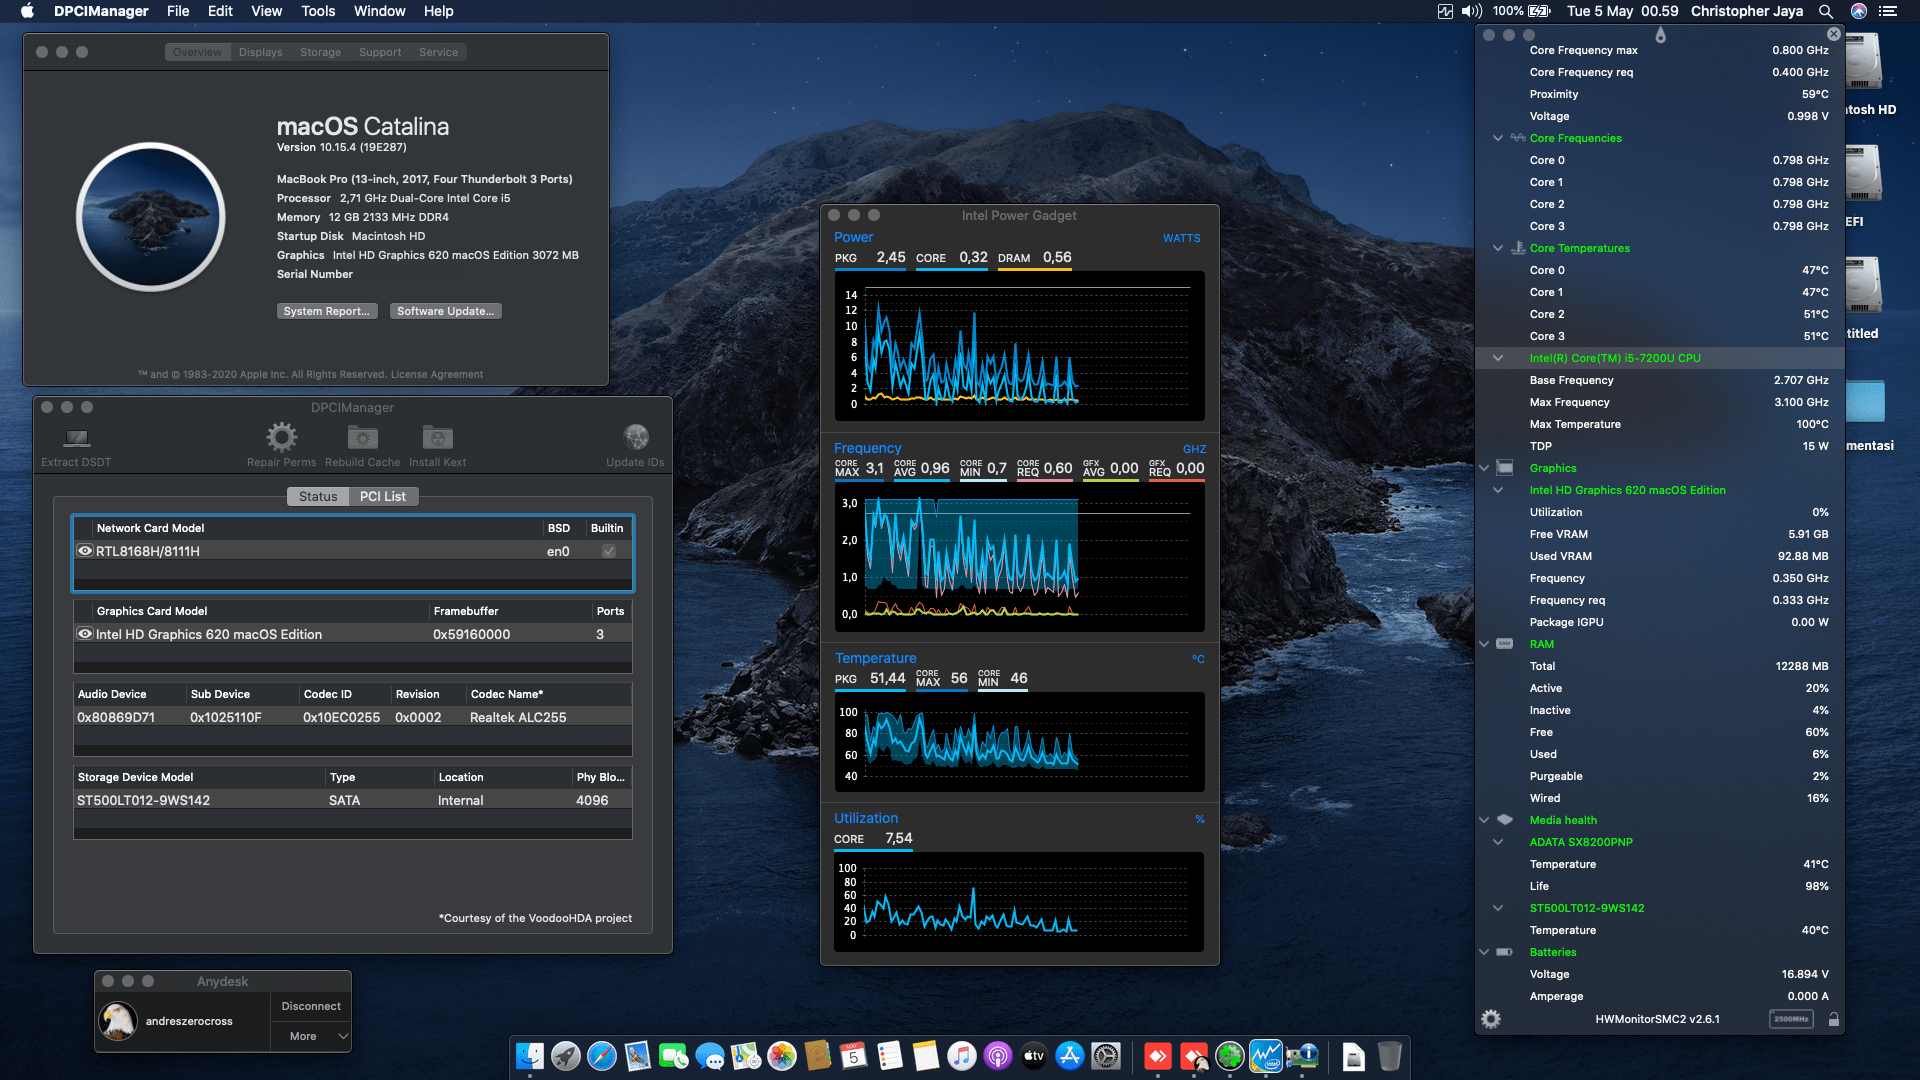The image size is (1920, 1080).
Task: Open the File menu
Action: [x=178, y=11]
